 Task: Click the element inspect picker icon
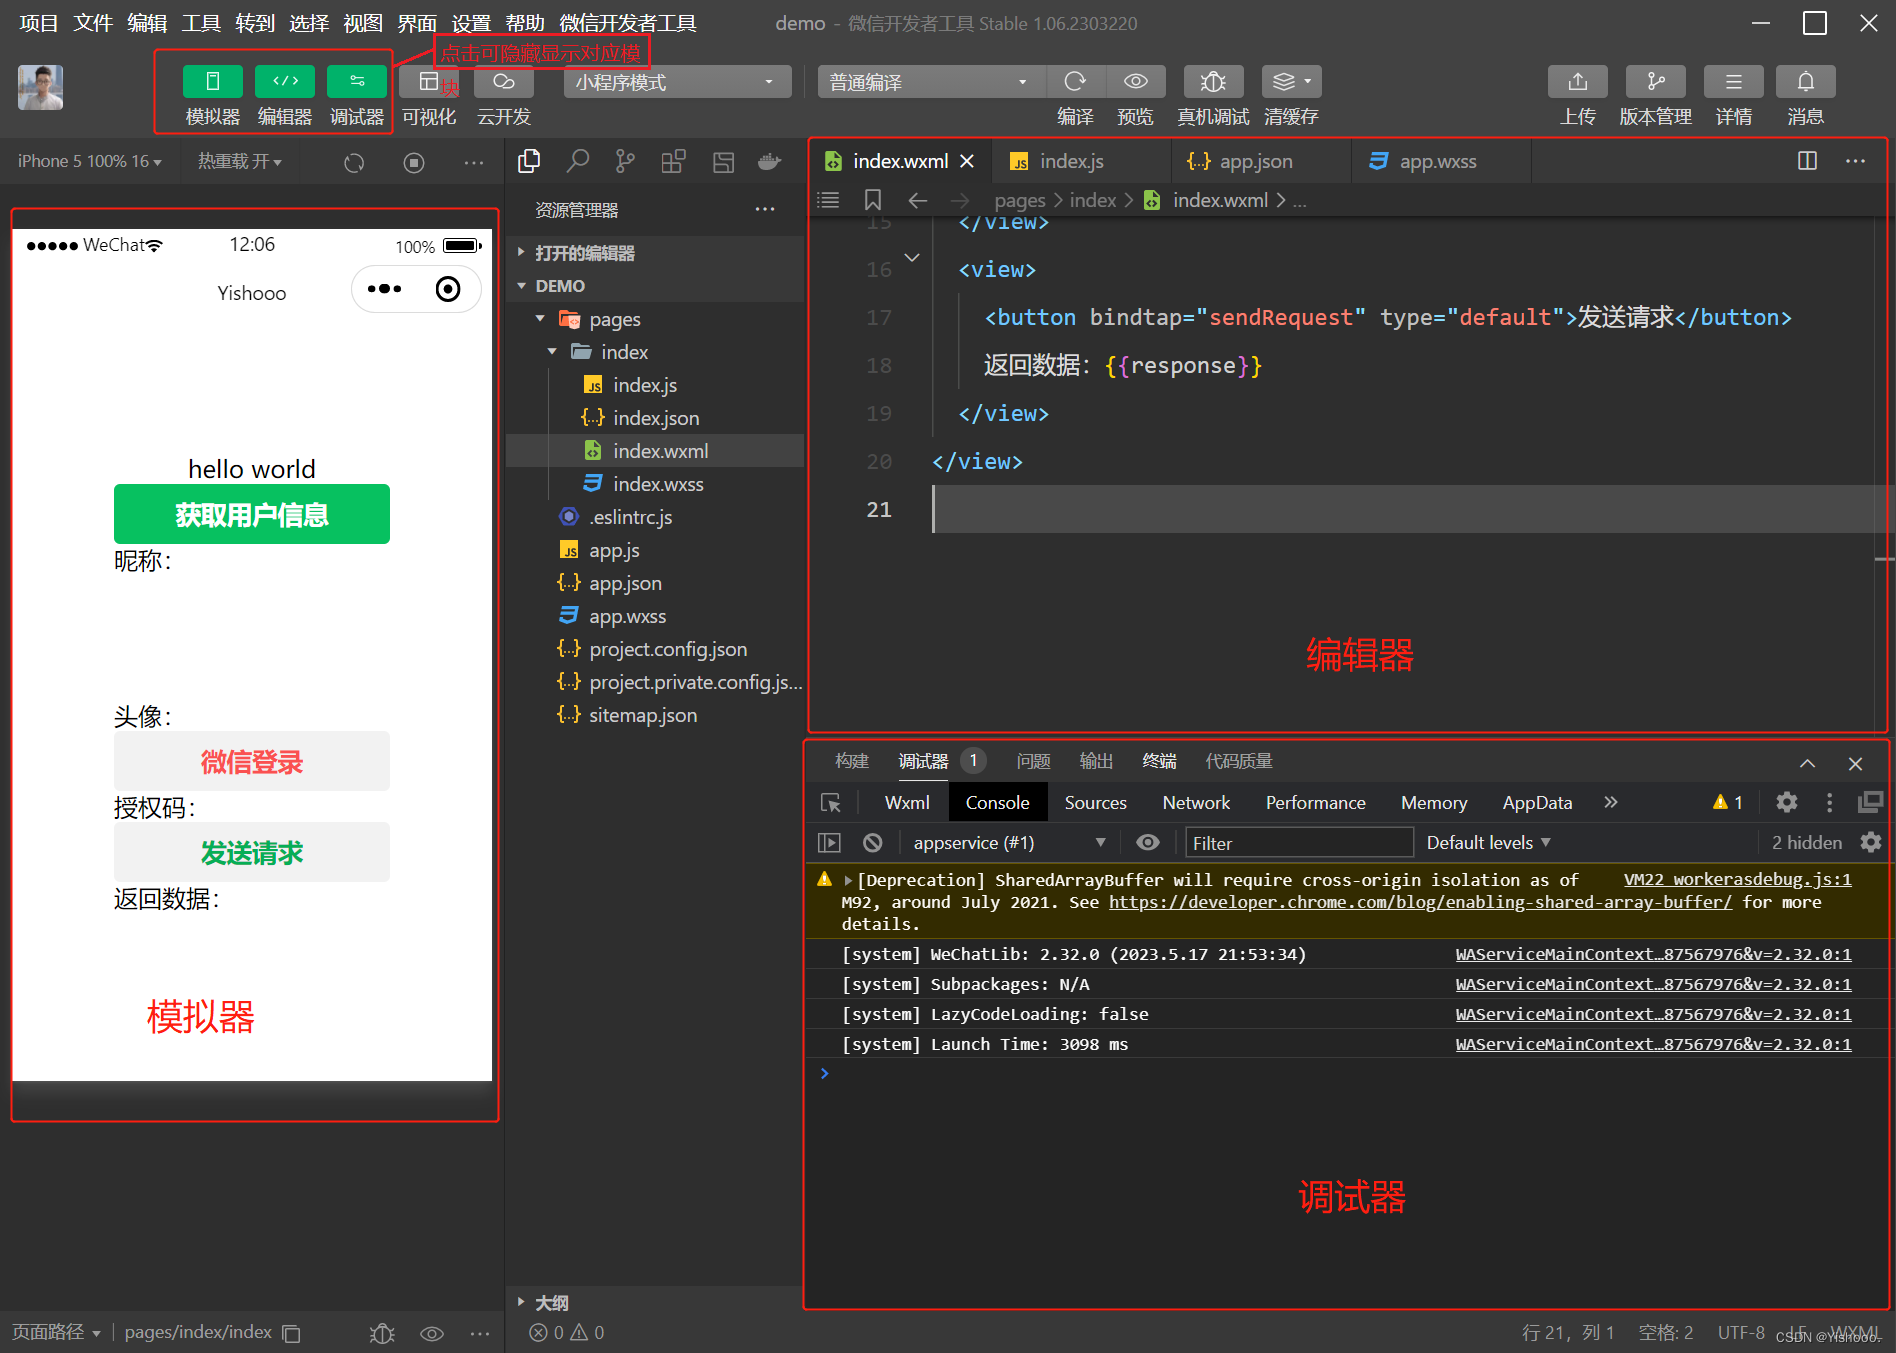tap(831, 802)
